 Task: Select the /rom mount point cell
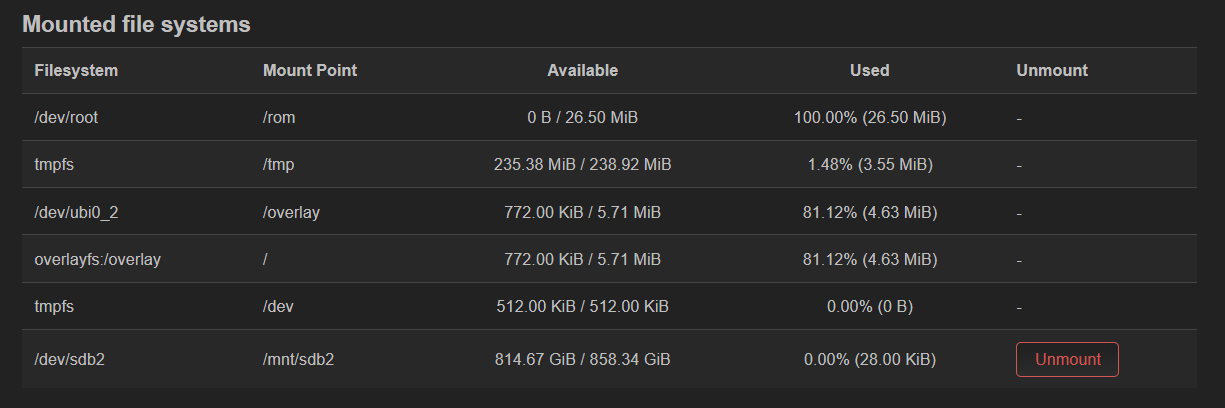[x=279, y=117]
